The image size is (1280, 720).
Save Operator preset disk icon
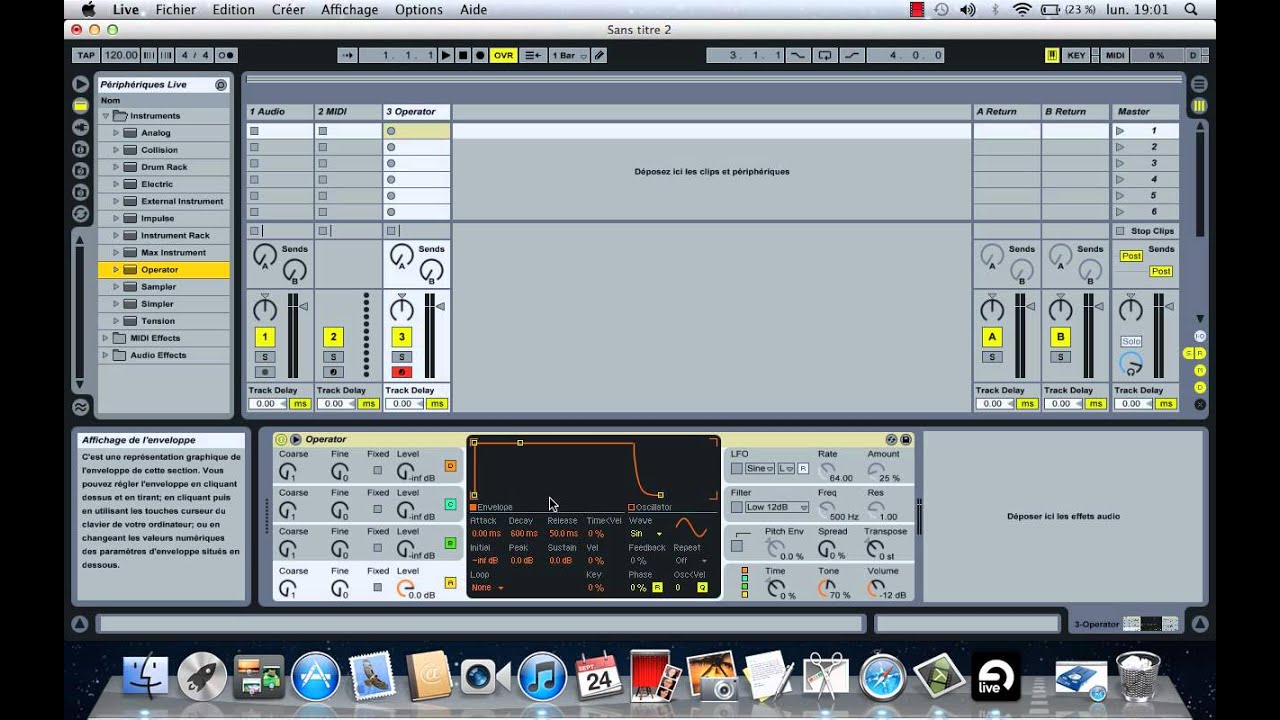pyautogui.click(x=906, y=439)
